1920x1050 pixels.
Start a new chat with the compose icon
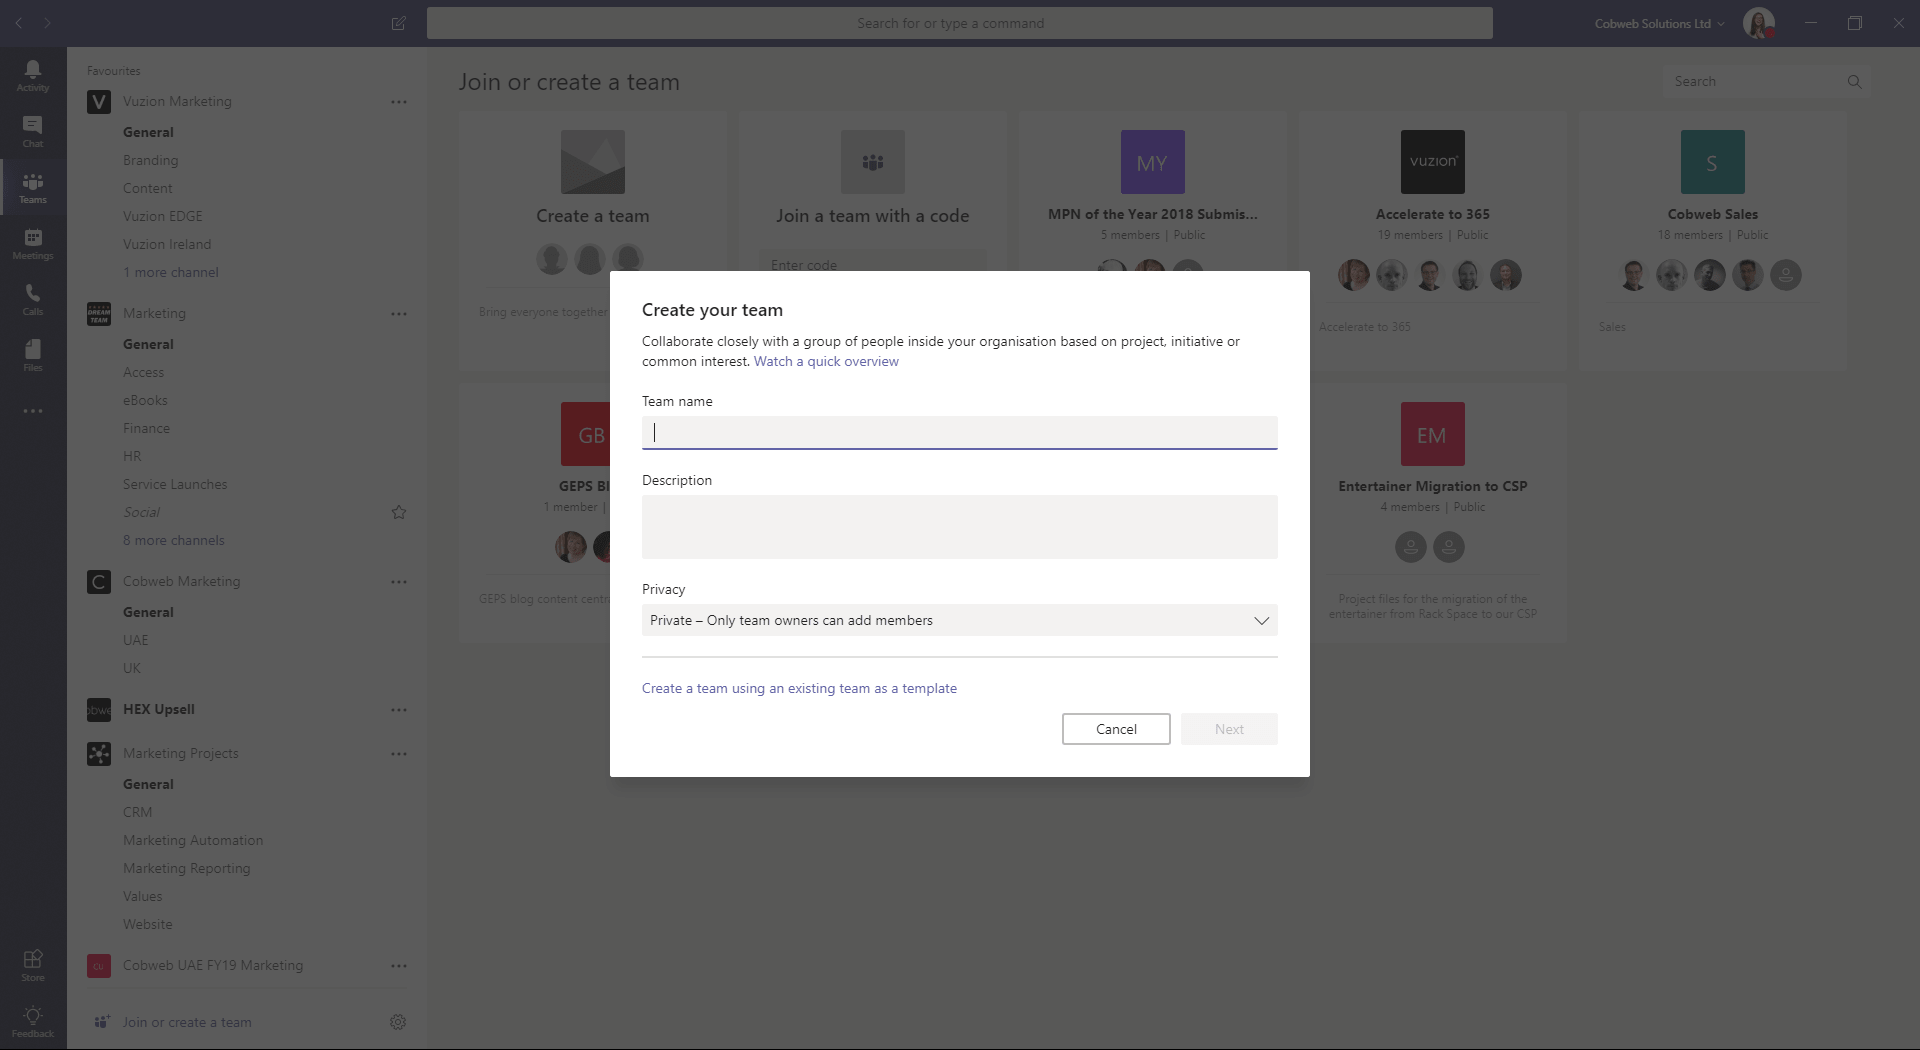398,23
